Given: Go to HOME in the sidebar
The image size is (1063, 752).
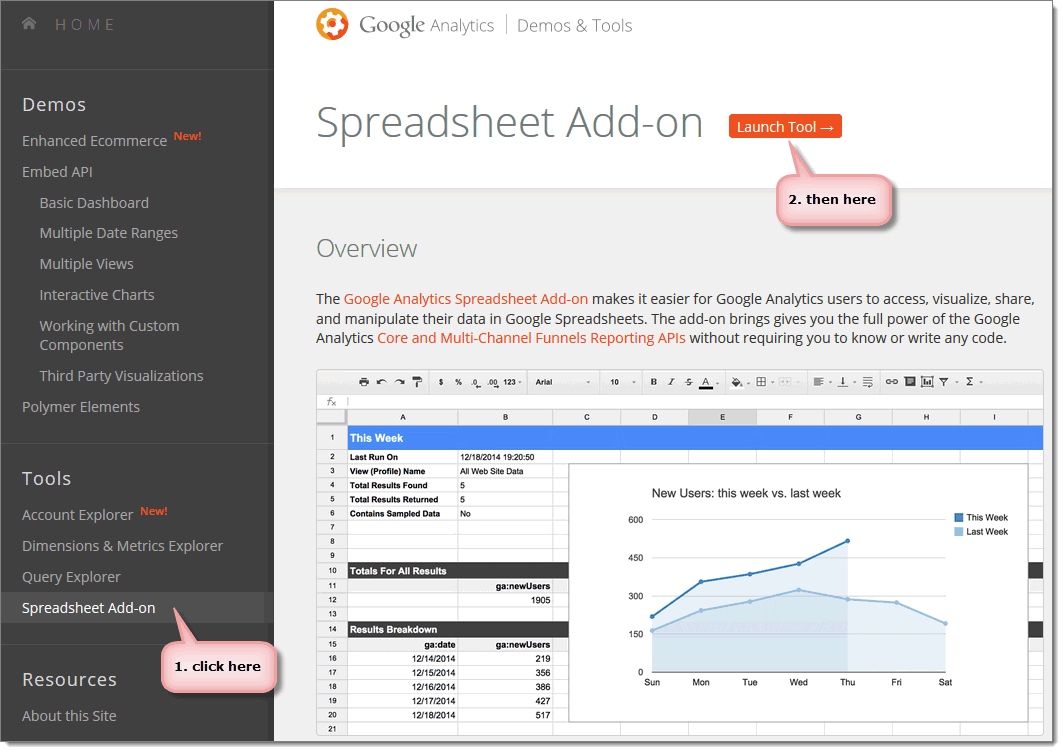Looking at the screenshot, I should [x=85, y=24].
